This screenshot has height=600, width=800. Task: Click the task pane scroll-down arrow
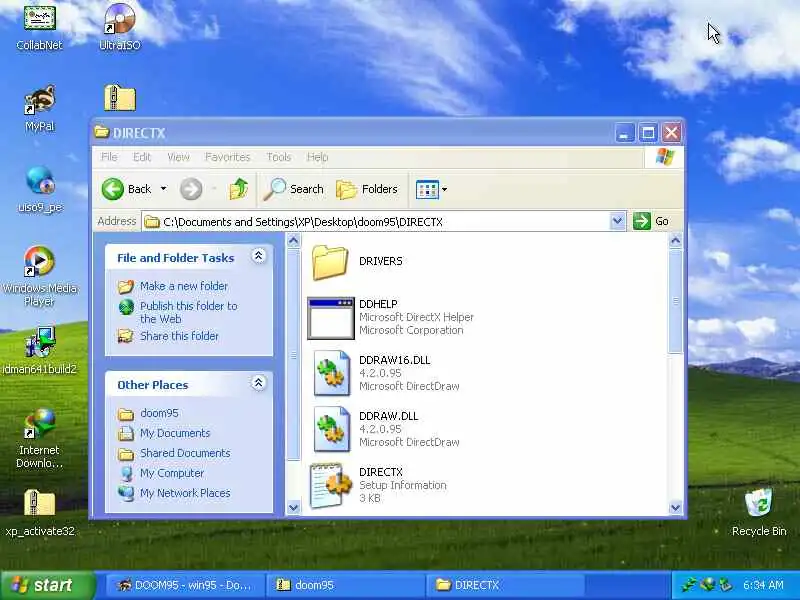[x=293, y=507]
